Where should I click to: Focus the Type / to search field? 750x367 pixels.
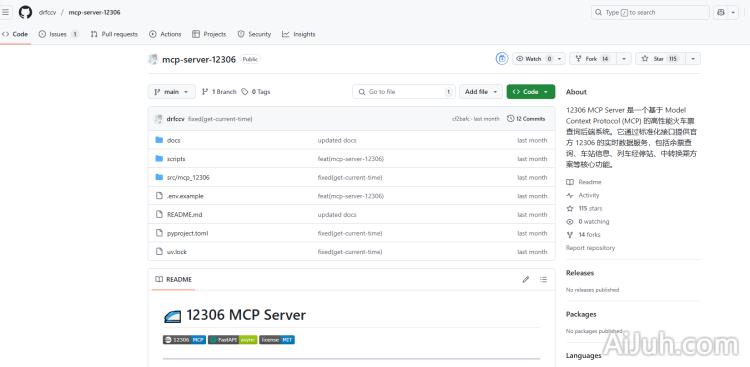coord(650,12)
